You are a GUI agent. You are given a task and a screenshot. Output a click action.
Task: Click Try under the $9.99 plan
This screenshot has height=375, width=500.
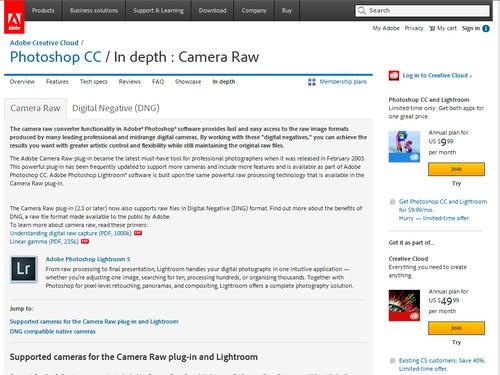456,183
